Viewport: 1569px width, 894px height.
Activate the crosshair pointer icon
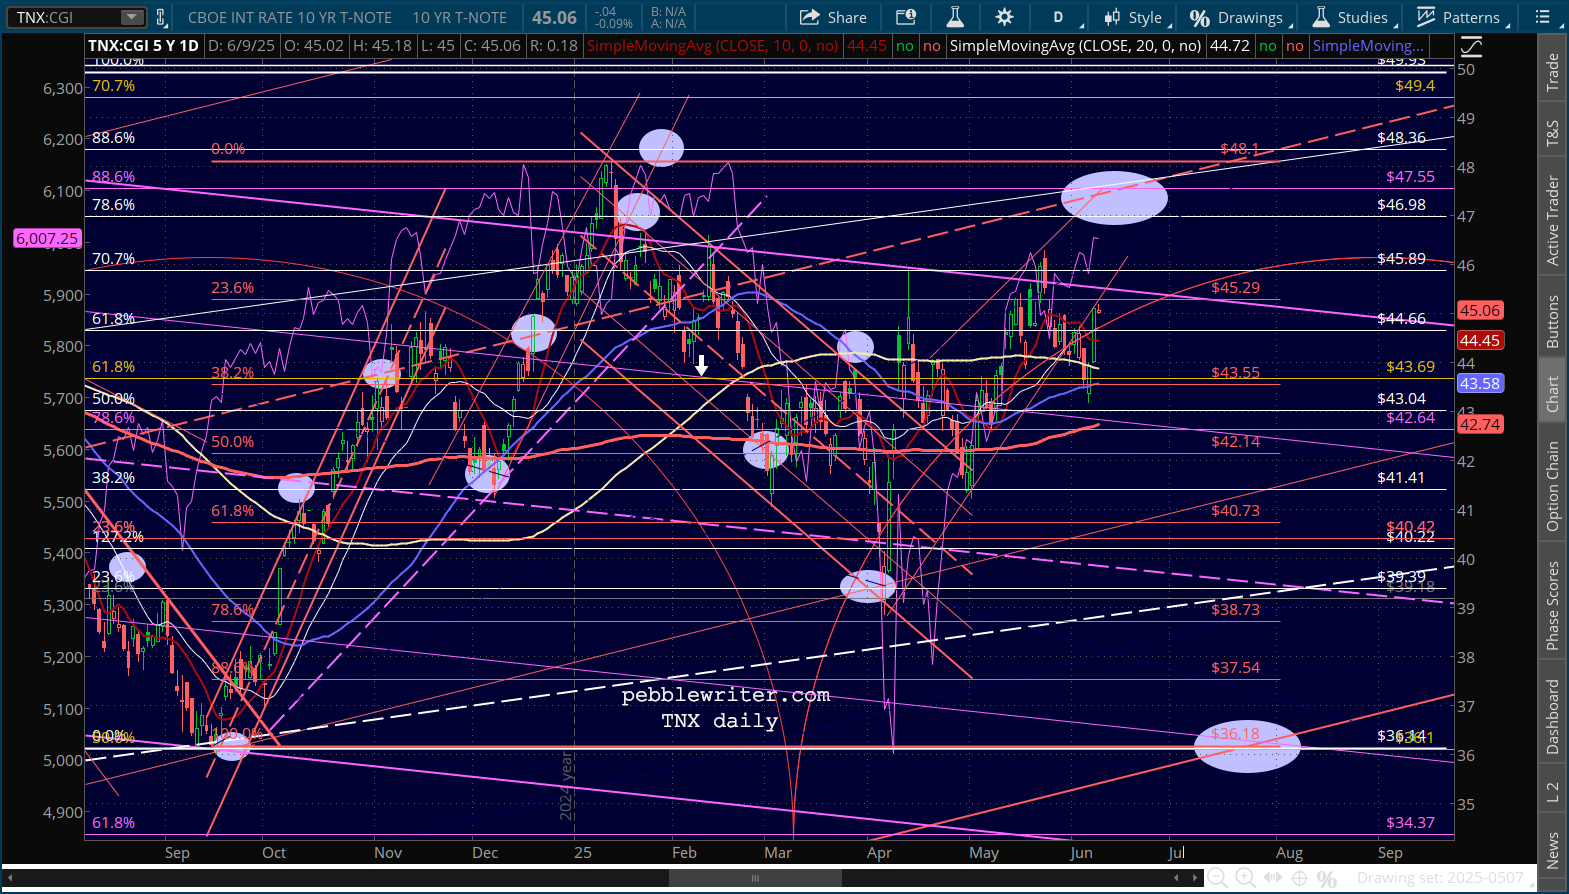tap(1299, 878)
